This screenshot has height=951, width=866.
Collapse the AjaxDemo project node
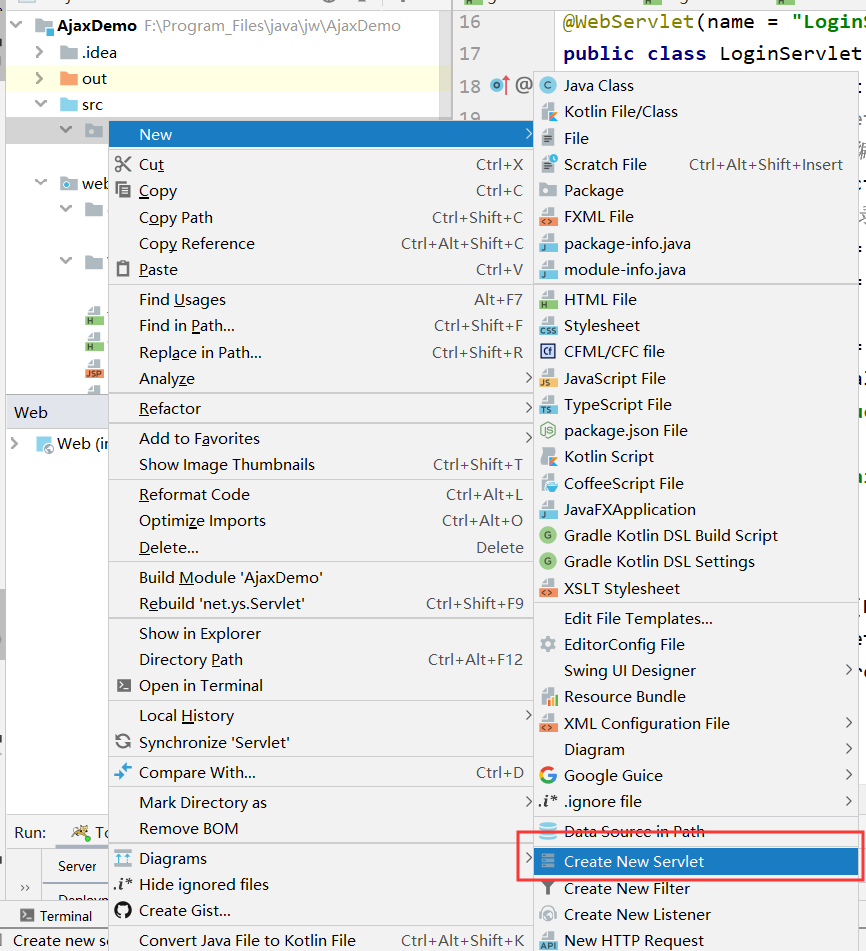tap(16, 25)
